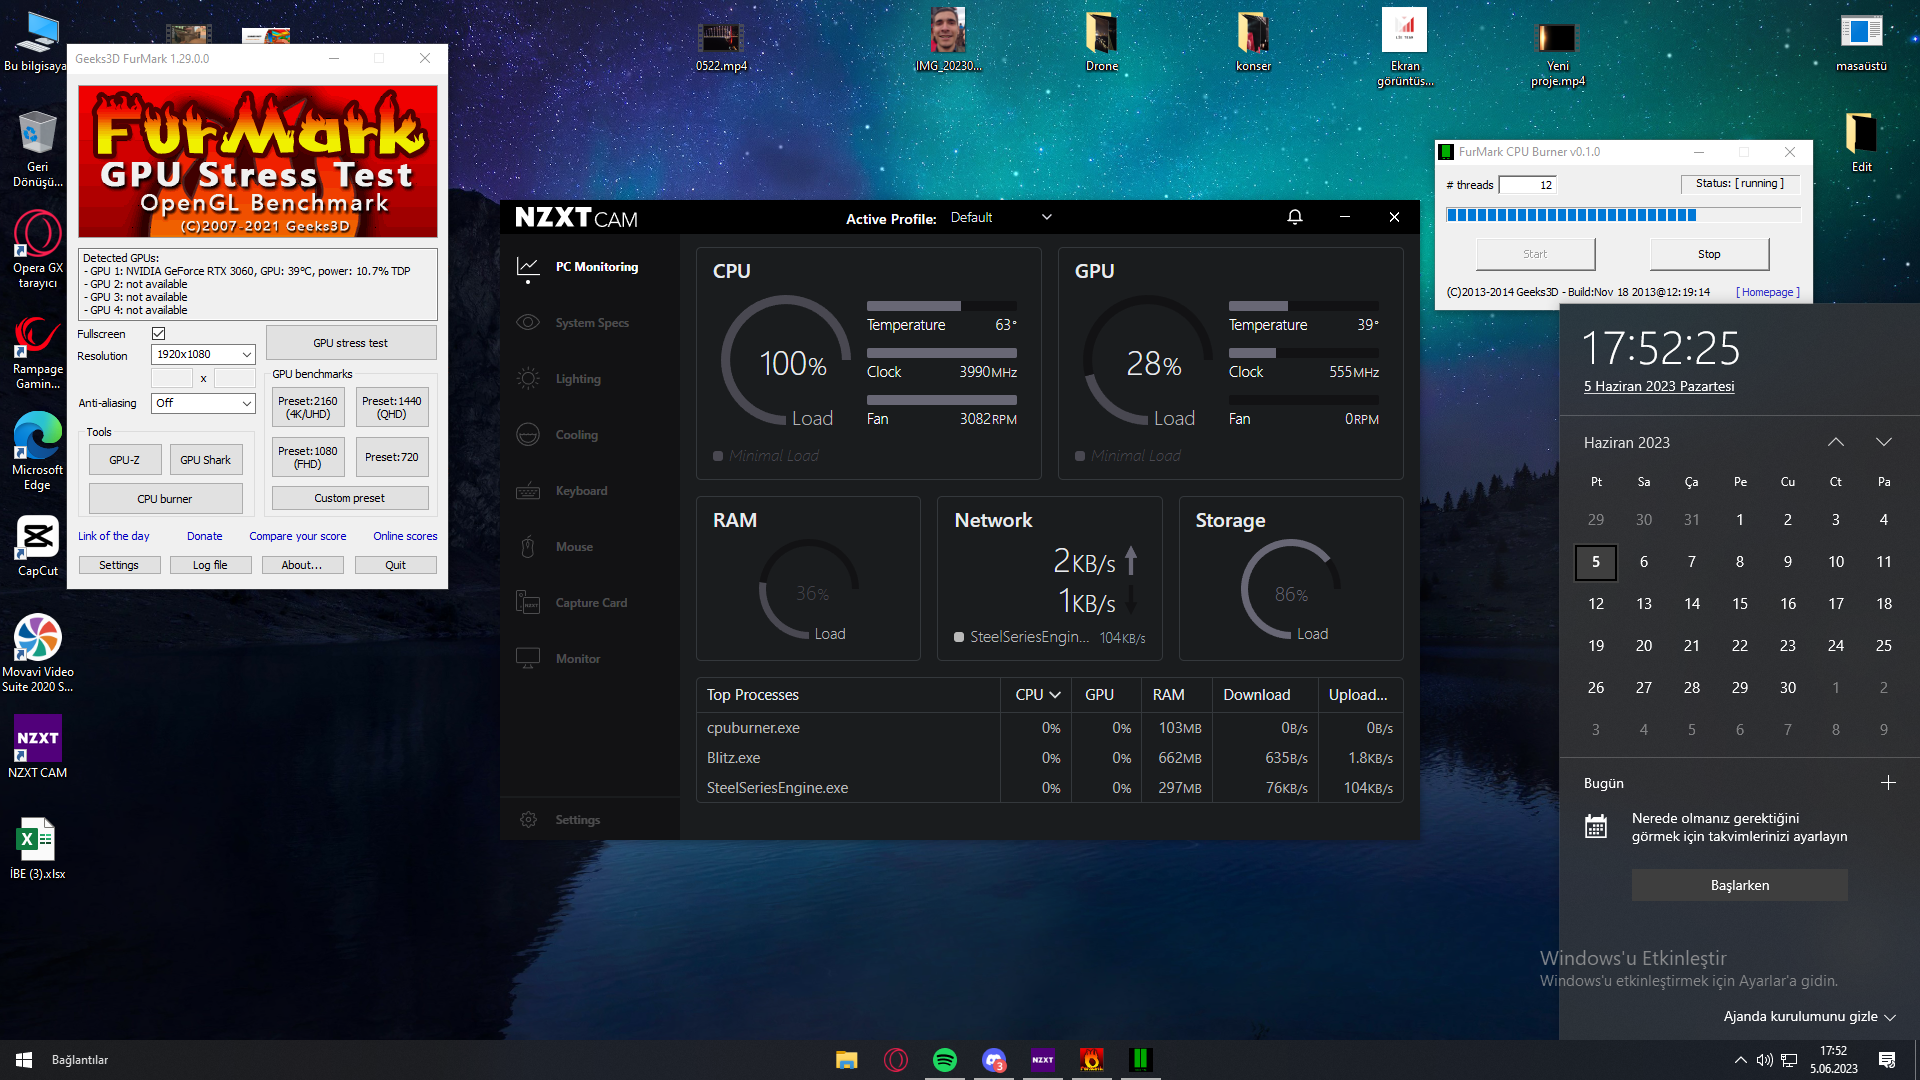The width and height of the screenshot is (1920, 1080).
Task: Open the Active Profile Default dropdown
Action: coord(1000,217)
